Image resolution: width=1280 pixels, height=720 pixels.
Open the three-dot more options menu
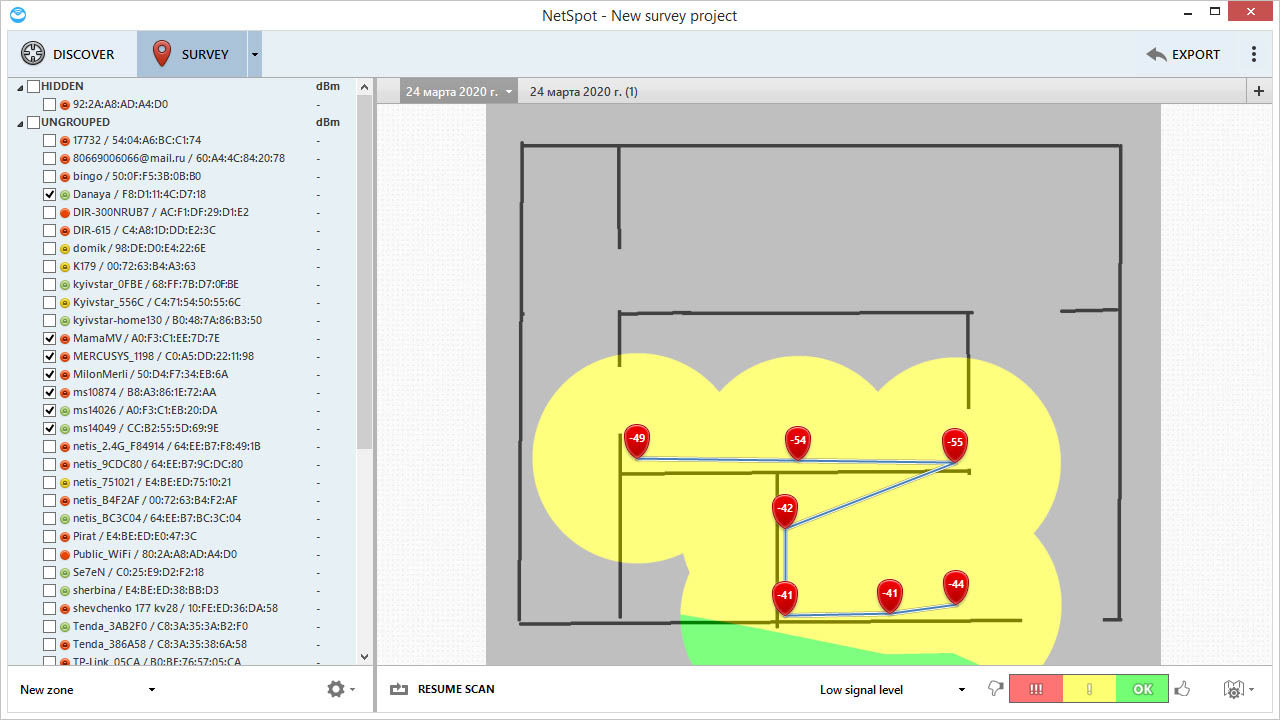1254,54
